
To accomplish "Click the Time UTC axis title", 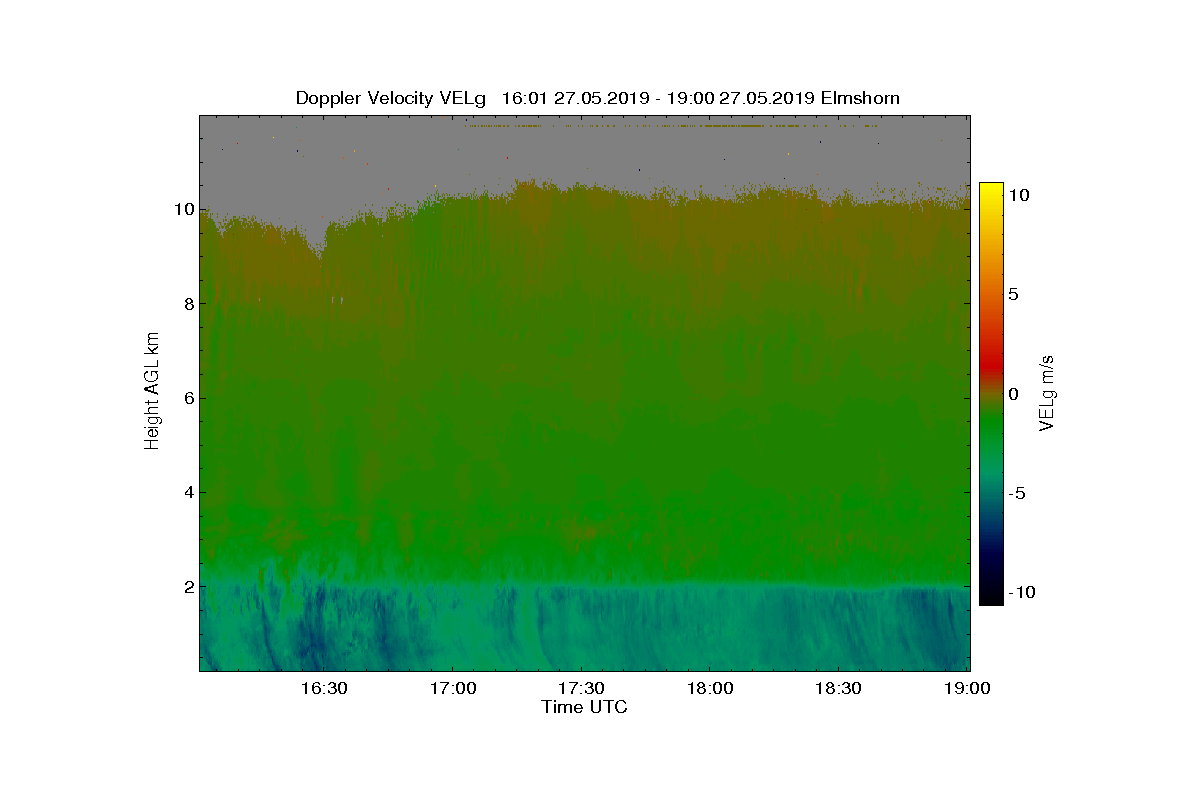I will click(585, 707).
